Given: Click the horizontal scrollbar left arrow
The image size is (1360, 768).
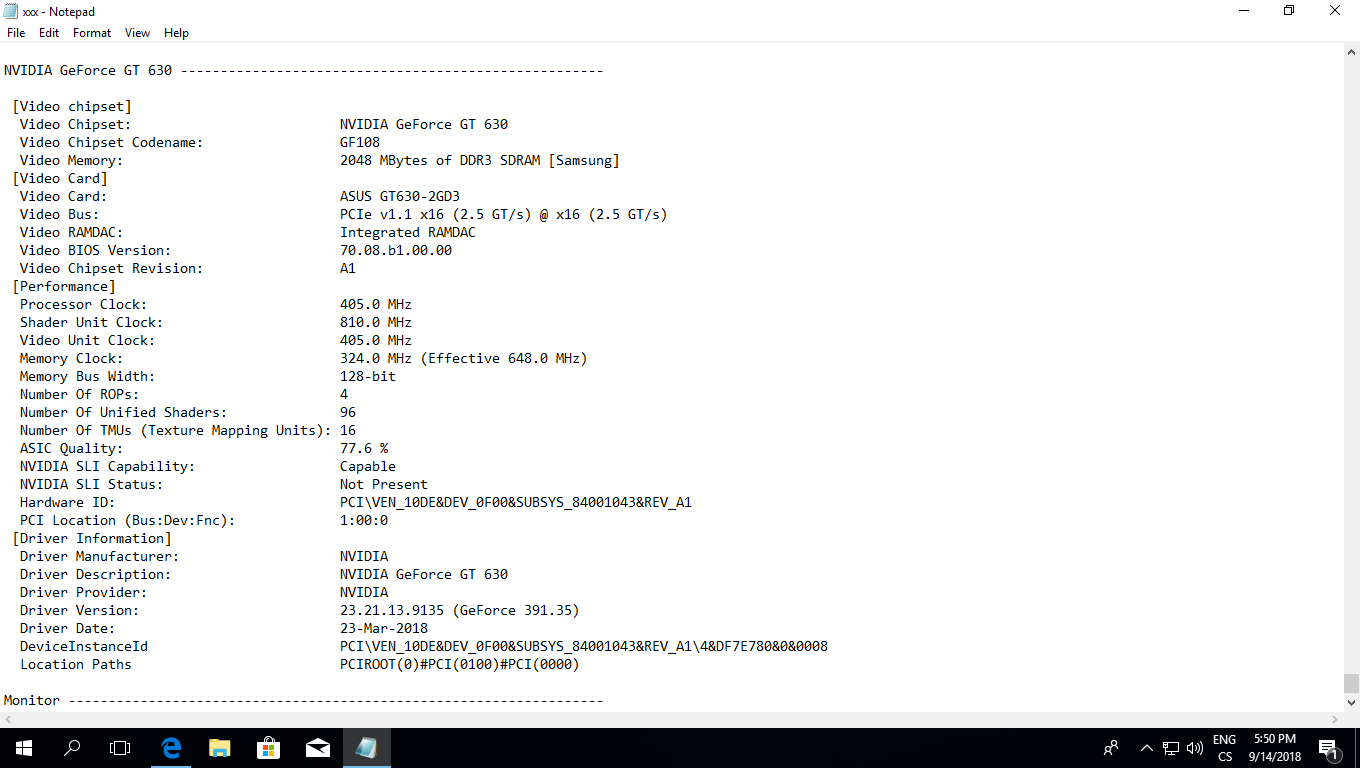Looking at the screenshot, I should click(8, 720).
